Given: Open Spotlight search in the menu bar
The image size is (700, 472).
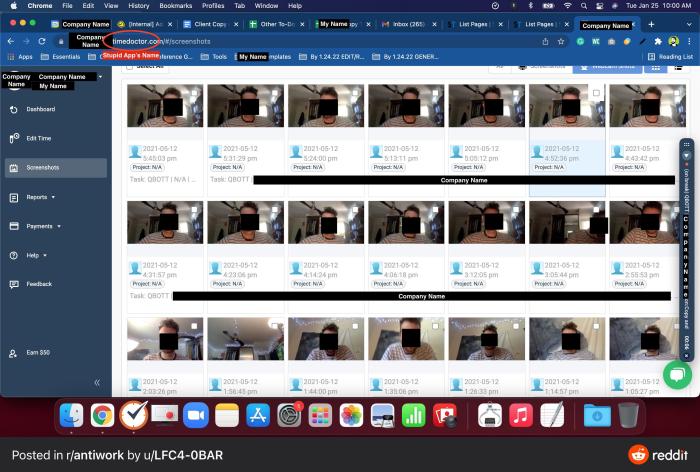Looking at the screenshot, I should tap(584, 6).
